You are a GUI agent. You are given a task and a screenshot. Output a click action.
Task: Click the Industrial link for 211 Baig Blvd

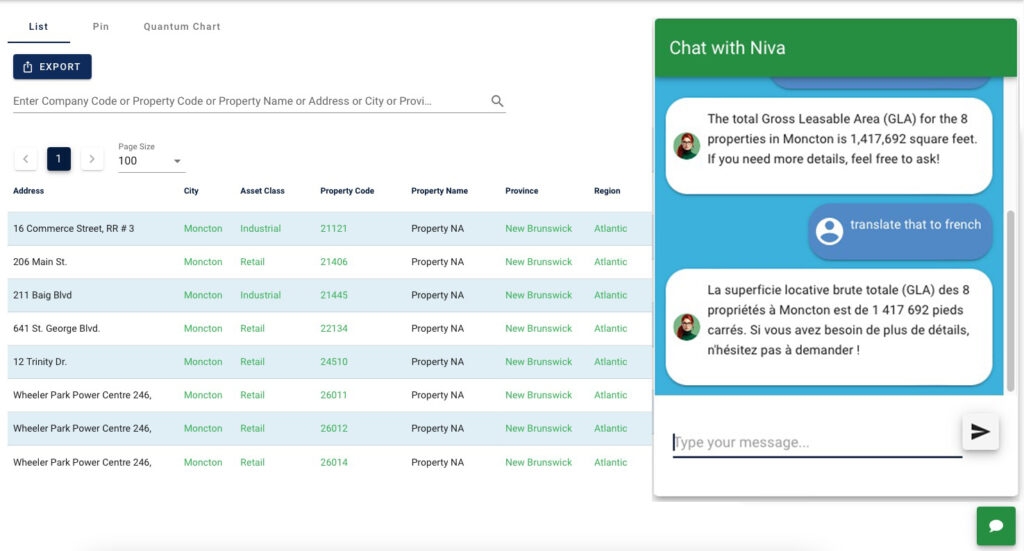point(261,295)
